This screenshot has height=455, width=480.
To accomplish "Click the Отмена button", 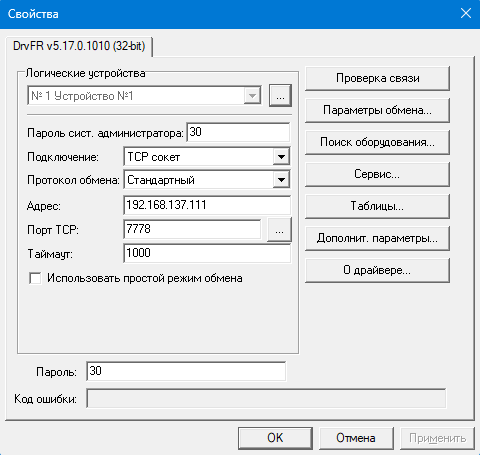I will (356, 438).
